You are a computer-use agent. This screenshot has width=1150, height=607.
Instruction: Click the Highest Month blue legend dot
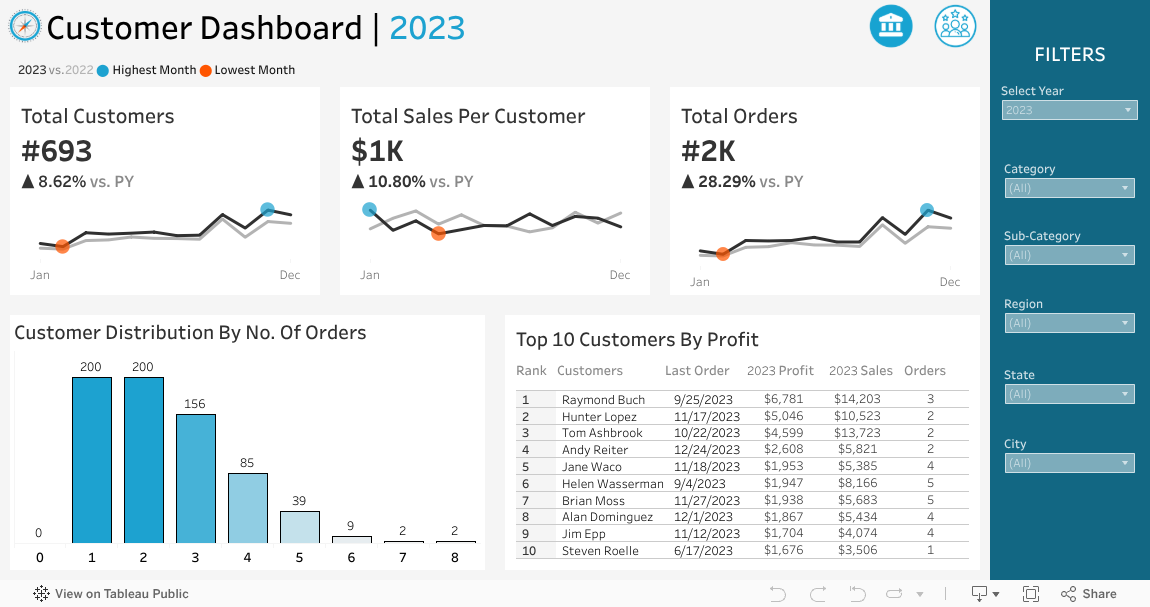tap(103, 71)
